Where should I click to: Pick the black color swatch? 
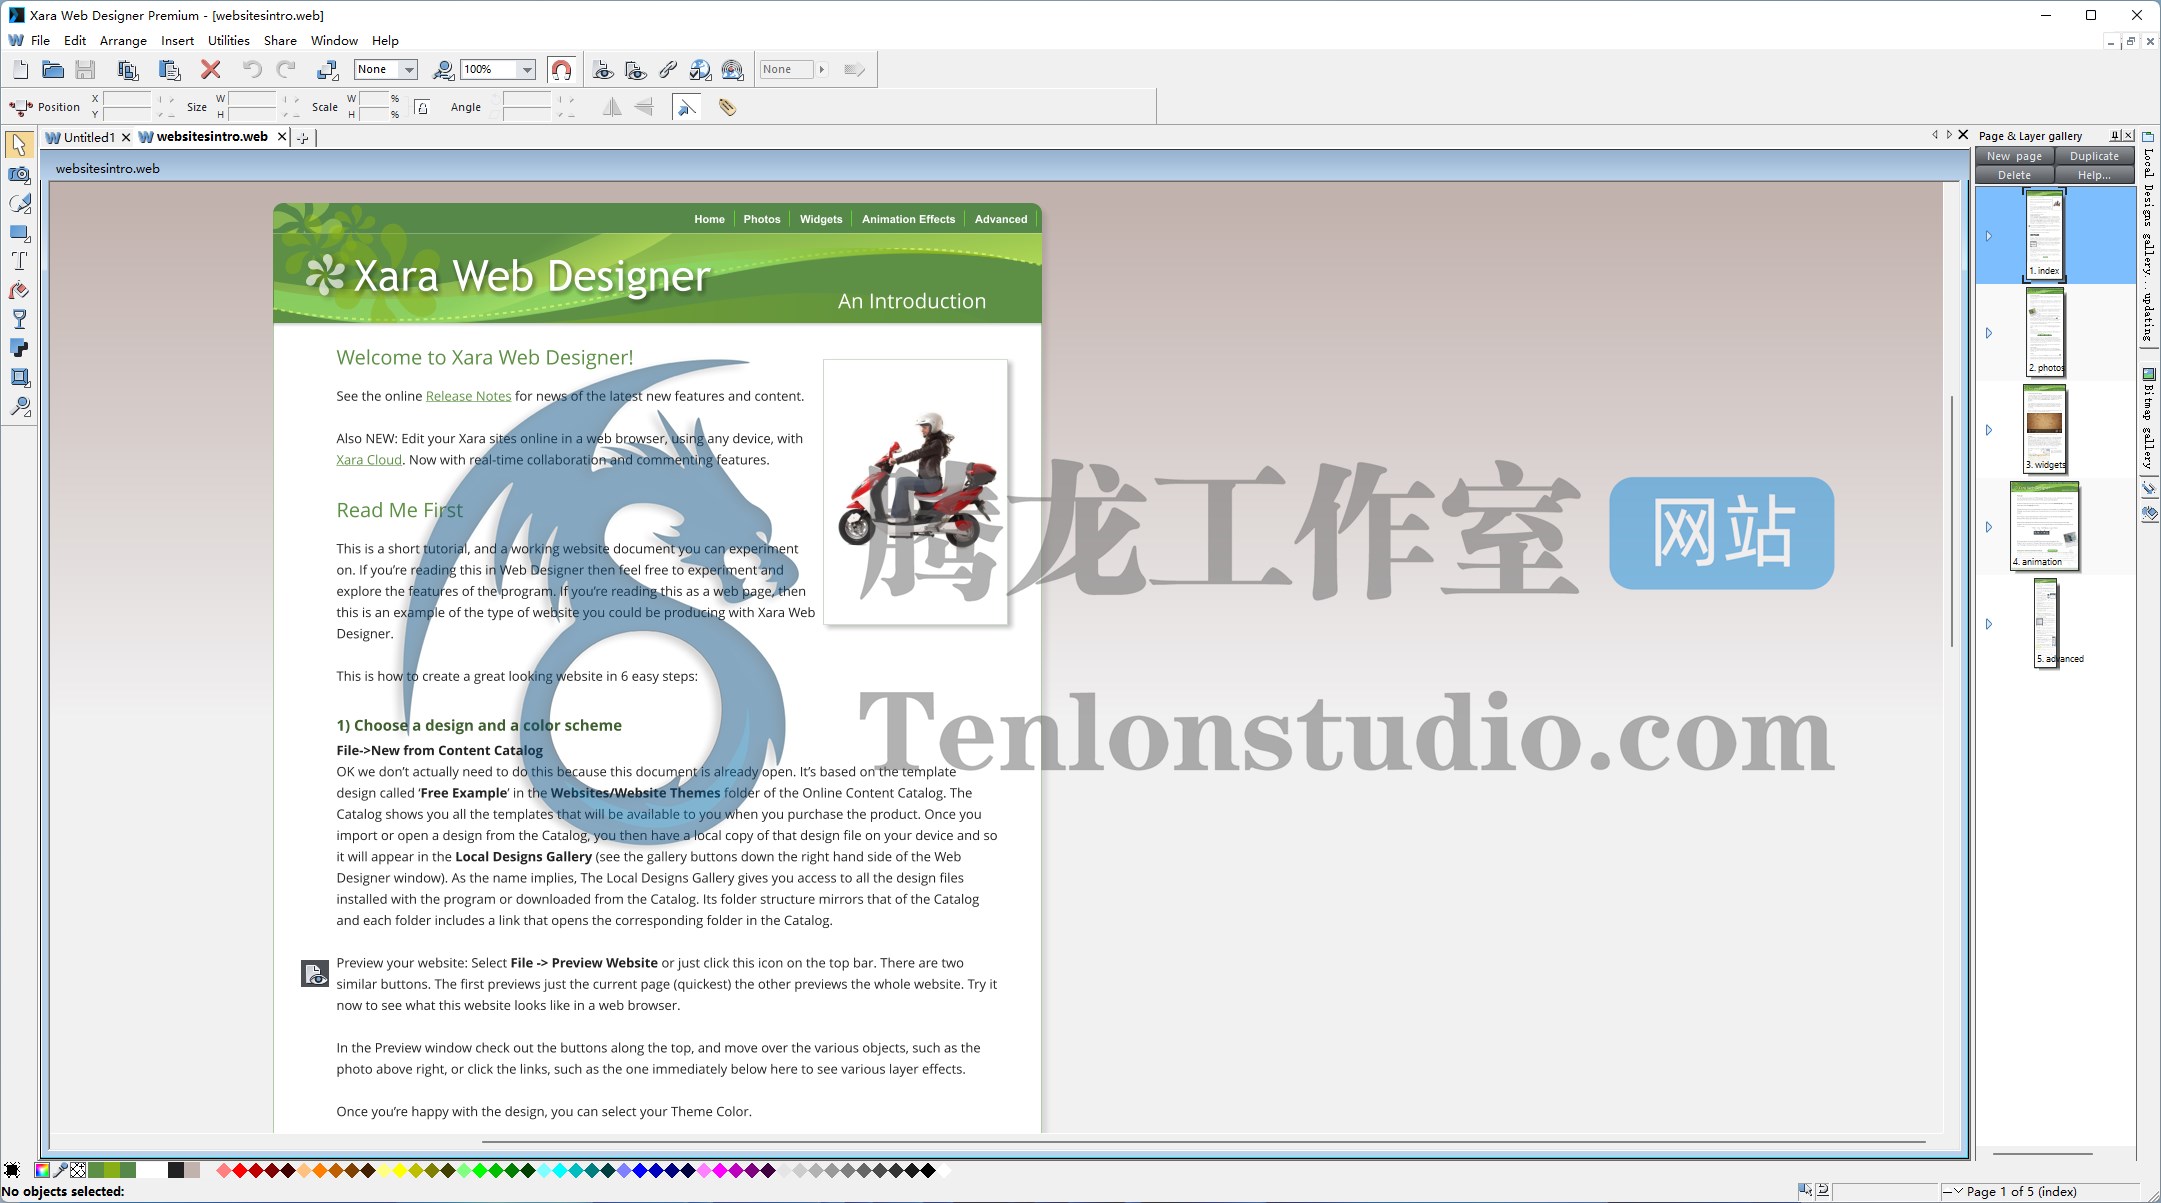[928, 1170]
